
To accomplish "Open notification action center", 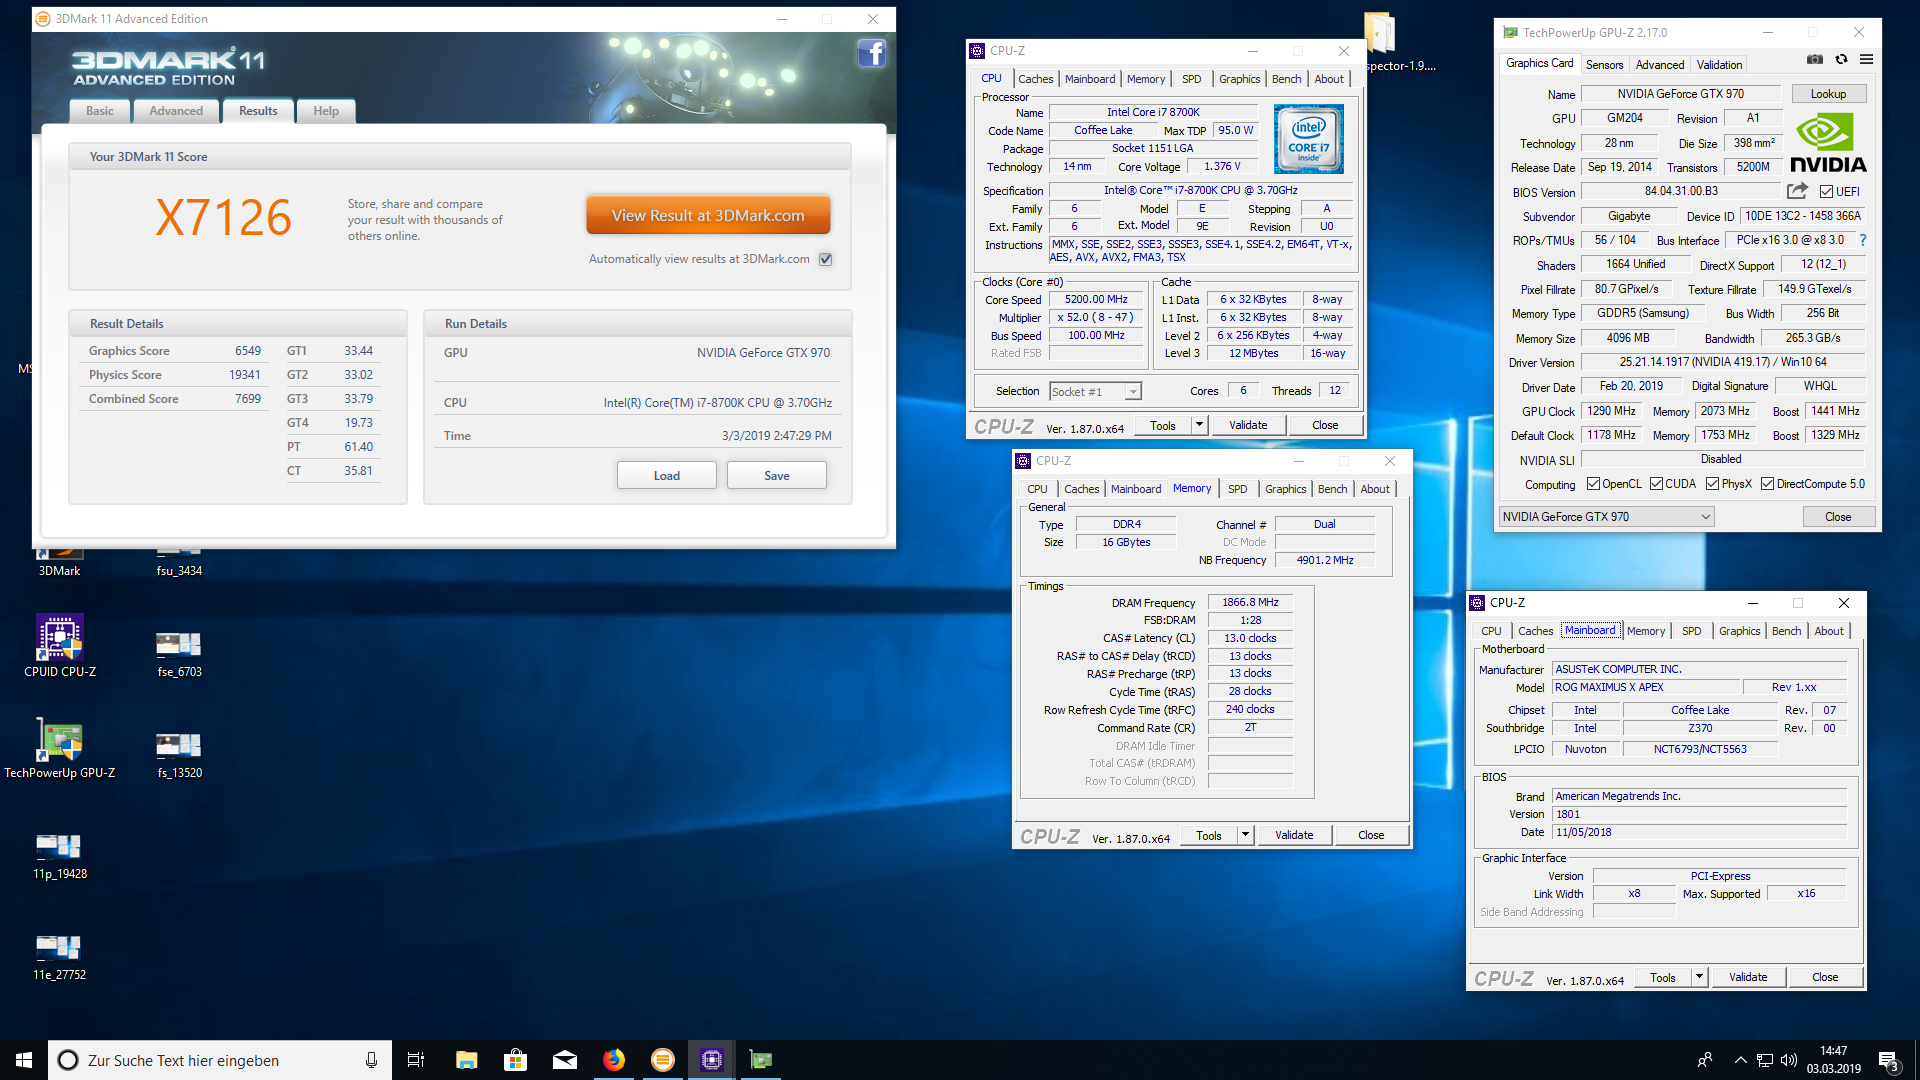I will [x=1889, y=1060].
